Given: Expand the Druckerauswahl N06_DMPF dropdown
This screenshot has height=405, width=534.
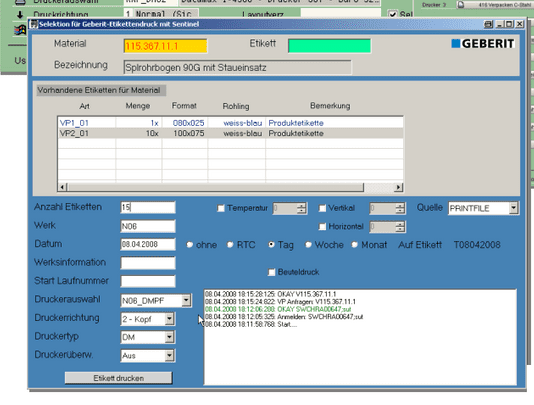Looking at the screenshot, I should pyautogui.click(x=186, y=300).
